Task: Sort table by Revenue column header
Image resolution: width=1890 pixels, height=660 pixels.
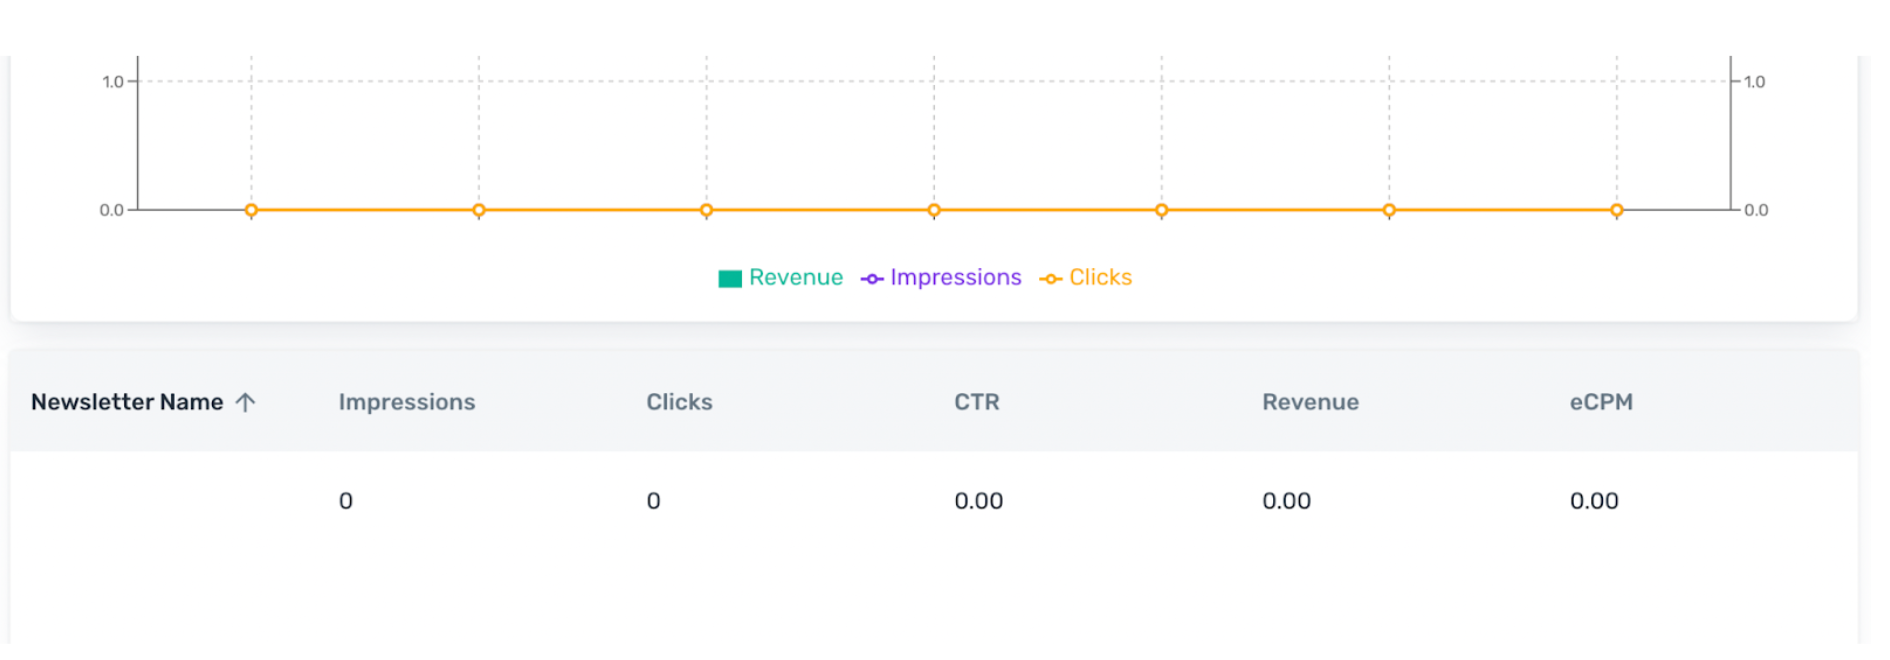Action: click(x=1310, y=402)
